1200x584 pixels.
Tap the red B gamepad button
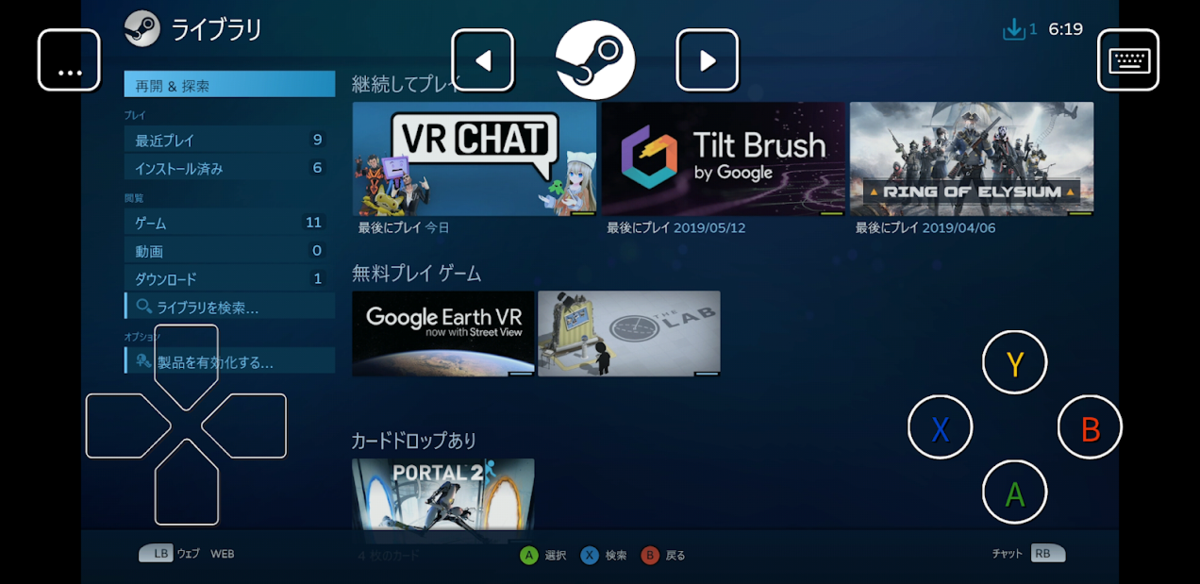[1090, 428]
